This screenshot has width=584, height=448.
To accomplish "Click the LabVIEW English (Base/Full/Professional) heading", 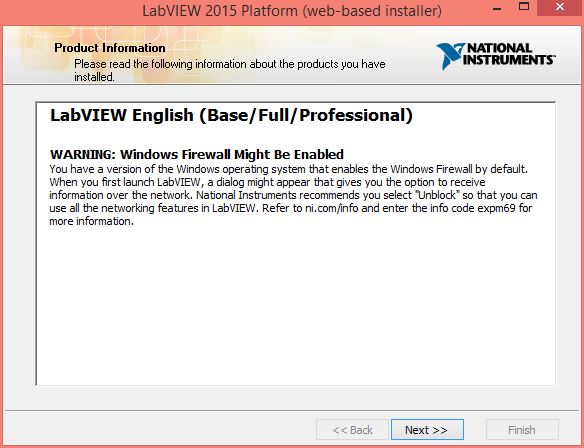I will (x=231, y=115).
